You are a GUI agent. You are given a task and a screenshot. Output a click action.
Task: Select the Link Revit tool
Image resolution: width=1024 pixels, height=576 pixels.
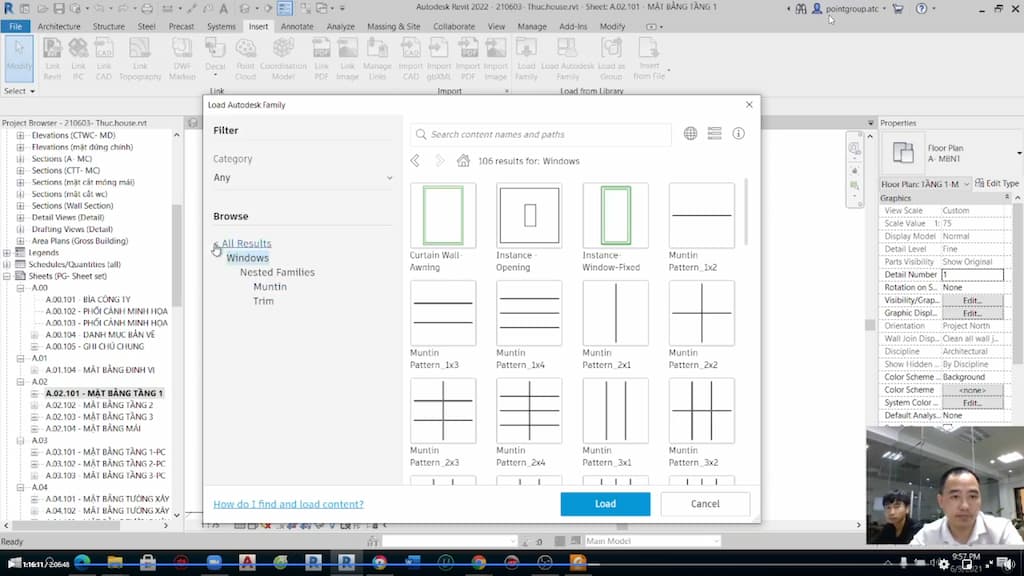coord(55,58)
